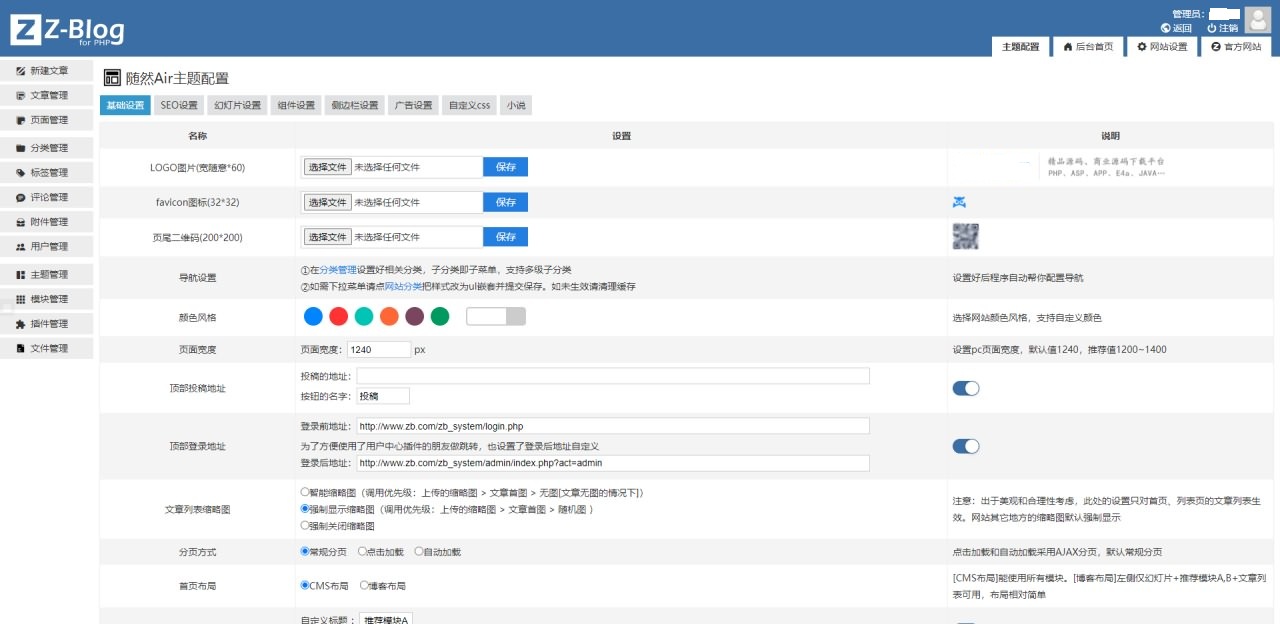
Task: Click the 页面宽度 input showing 1240
Action: 378,350
